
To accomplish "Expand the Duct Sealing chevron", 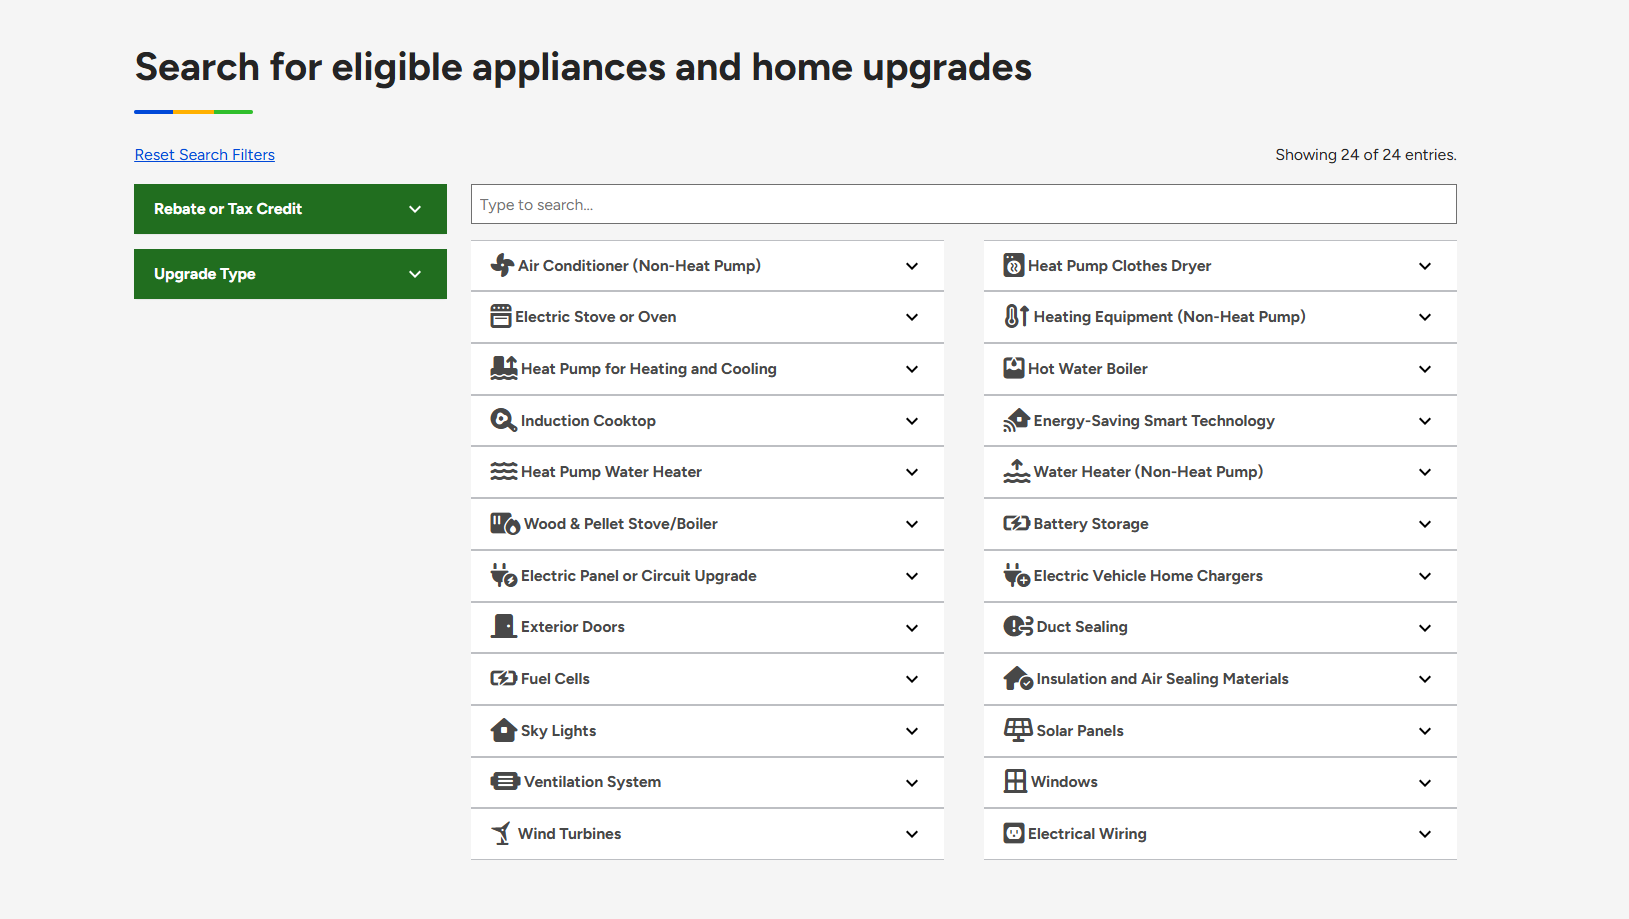I will click(x=1425, y=628).
